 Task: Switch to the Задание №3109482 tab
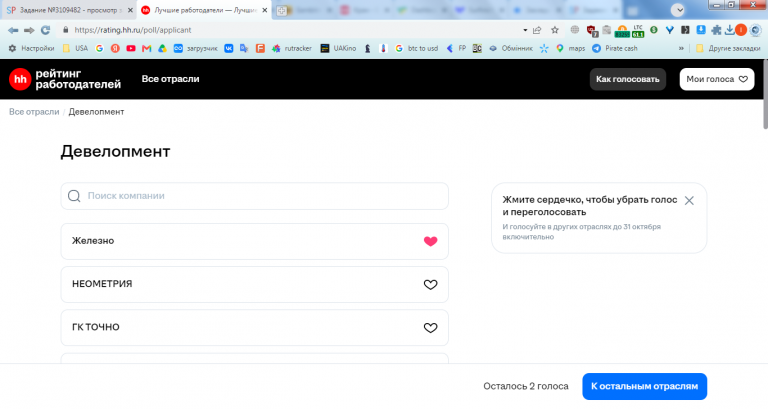click(x=69, y=10)
